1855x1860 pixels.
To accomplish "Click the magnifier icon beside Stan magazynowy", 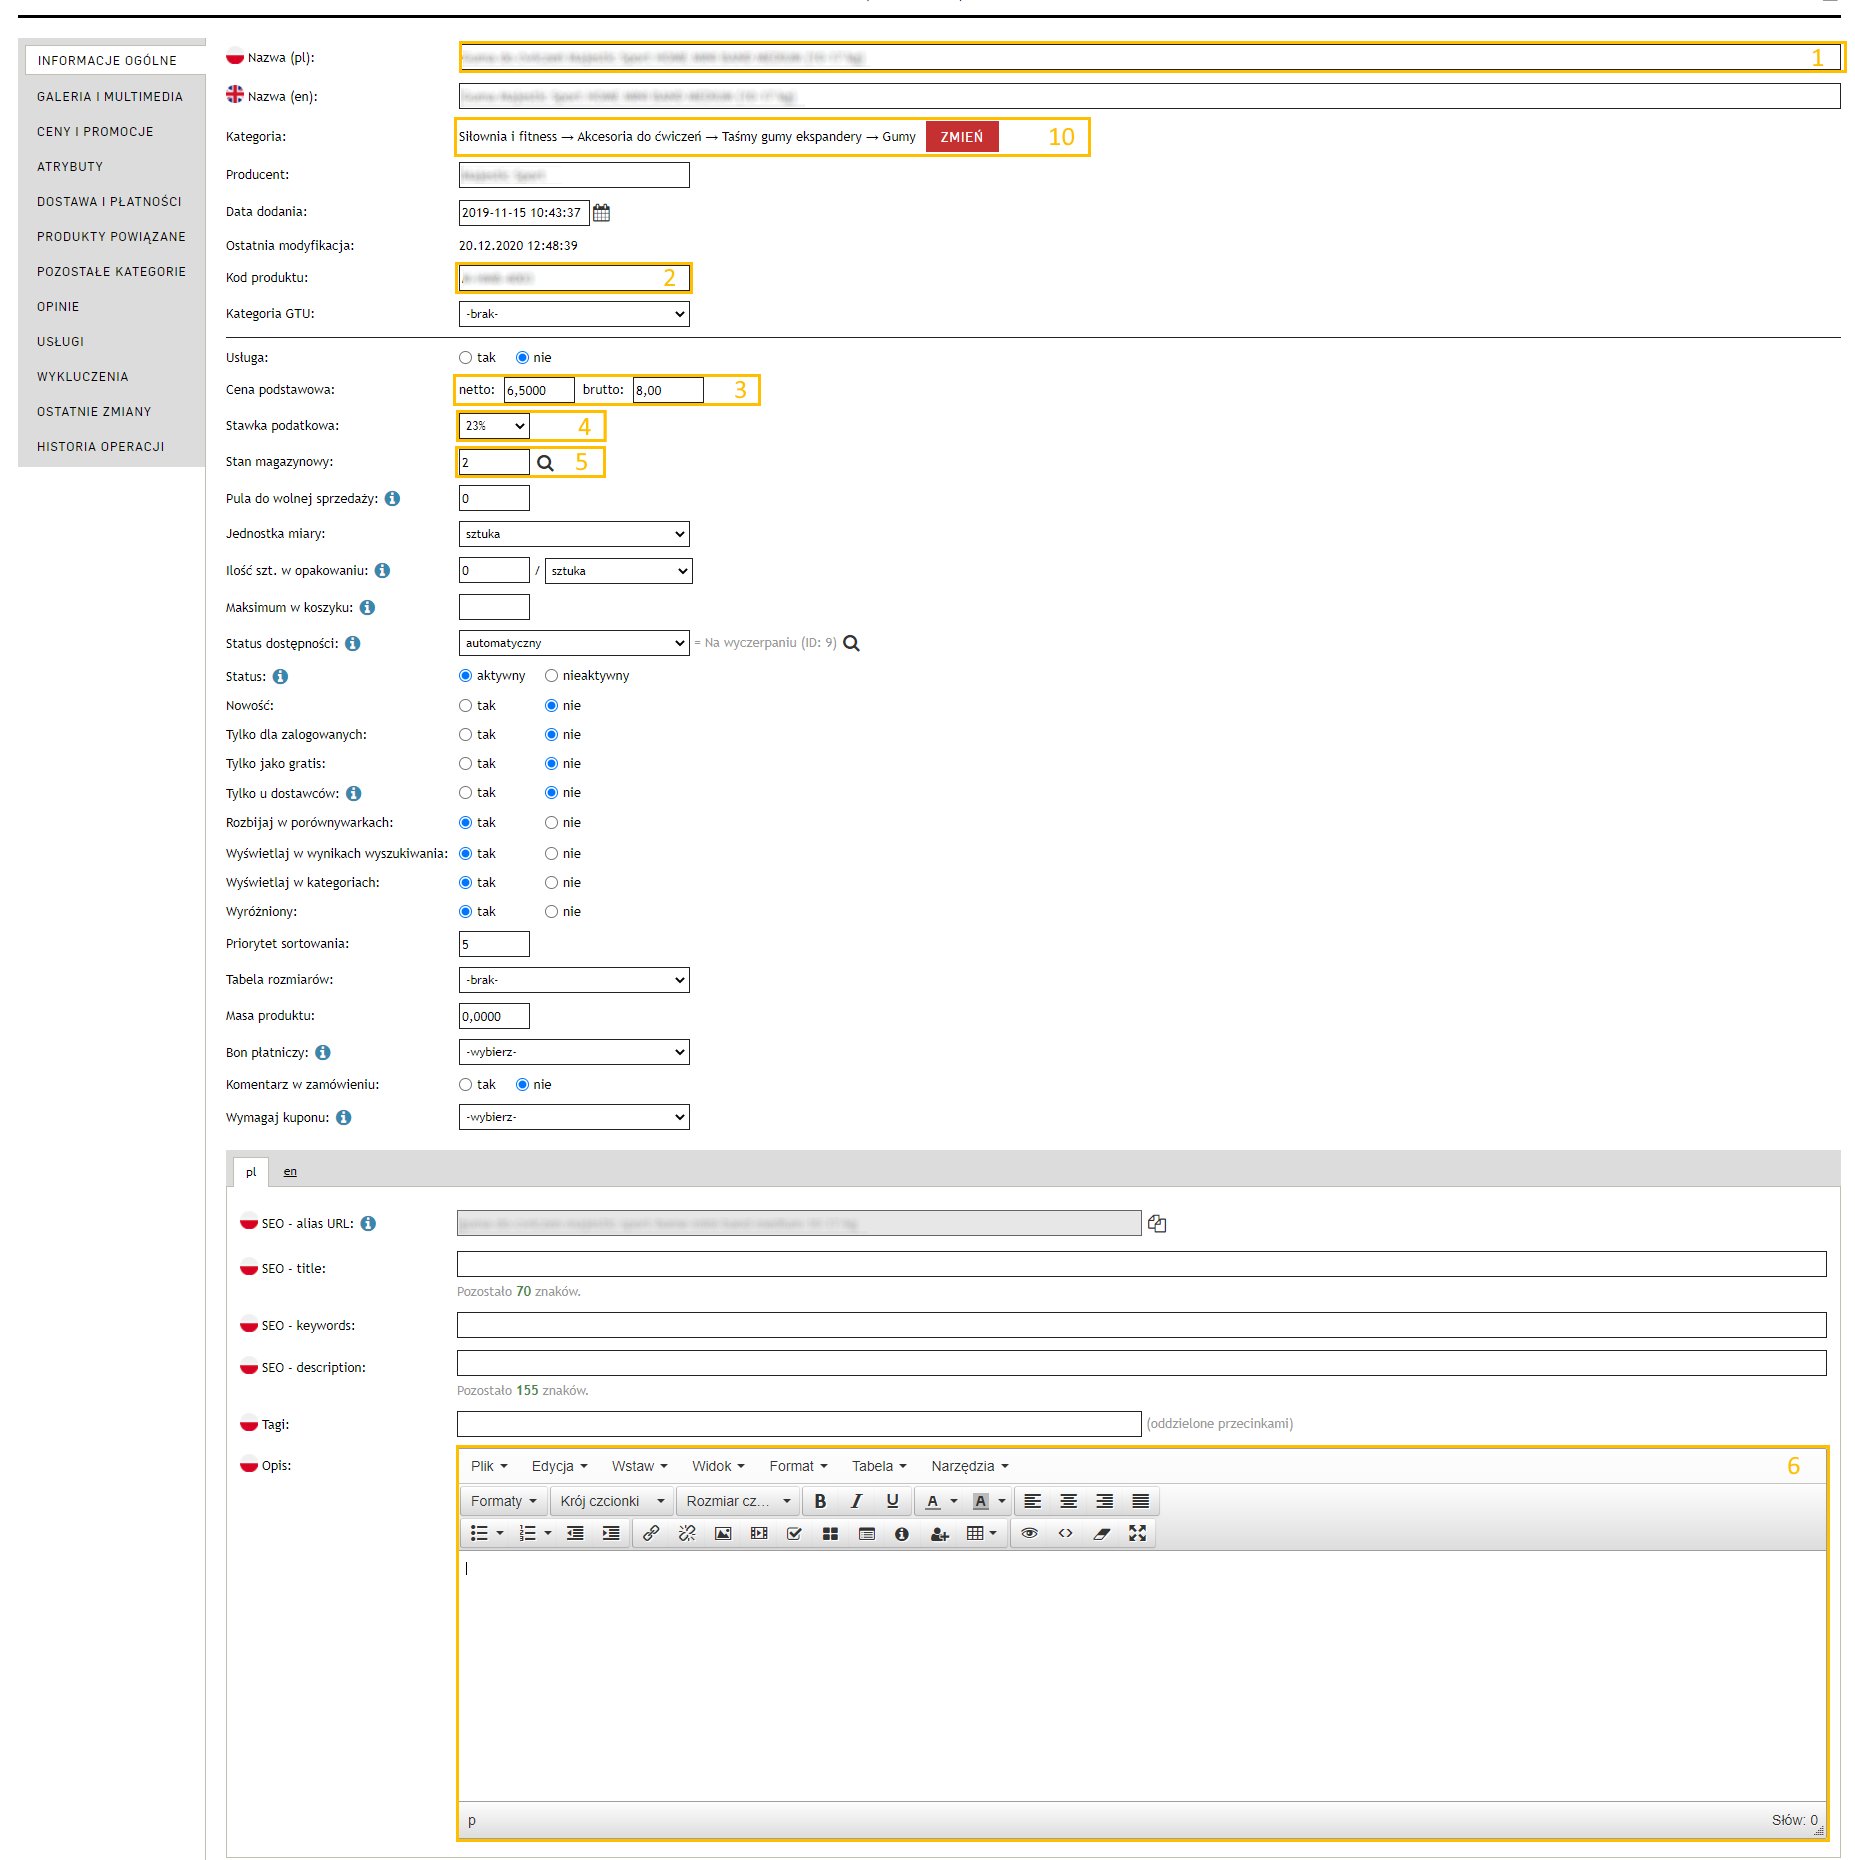I will pyautogui.click(x=545, y=463).
